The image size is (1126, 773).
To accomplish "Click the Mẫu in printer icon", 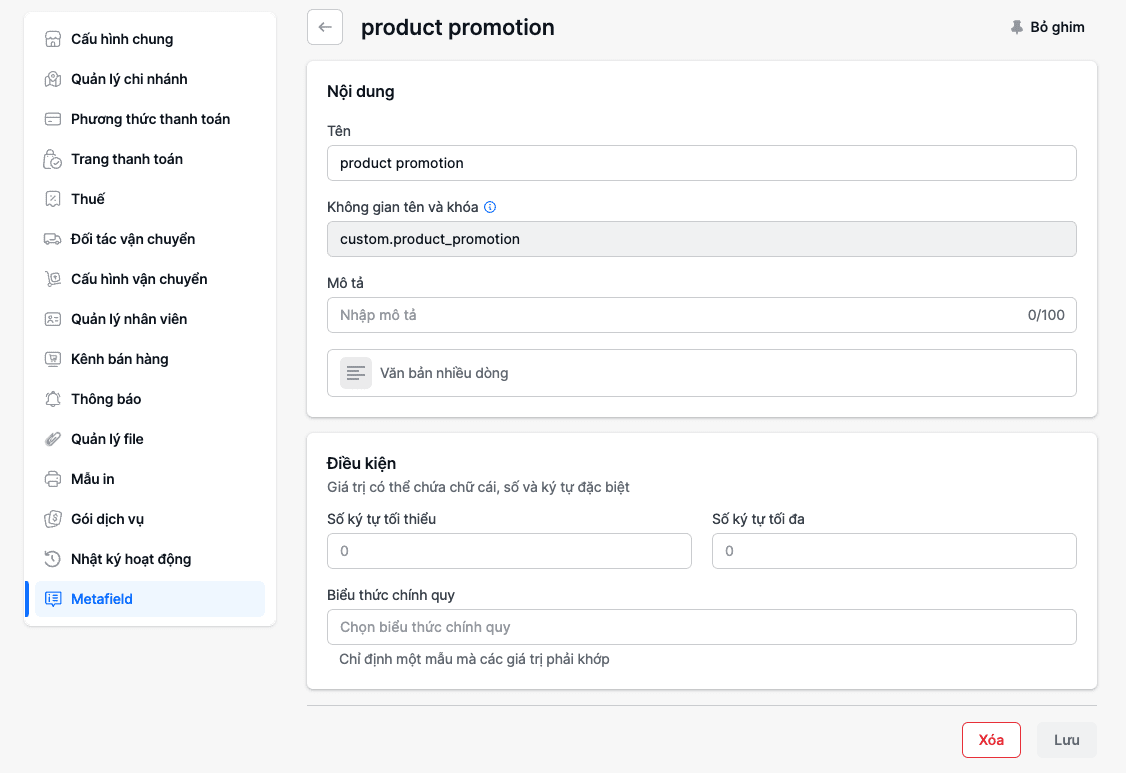I will coord(53,479).
